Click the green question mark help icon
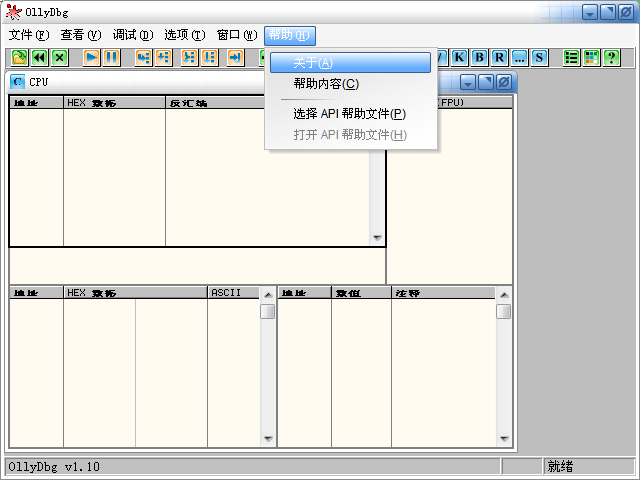The height and width of the screenshot is (480, 640). pos(611,58)
